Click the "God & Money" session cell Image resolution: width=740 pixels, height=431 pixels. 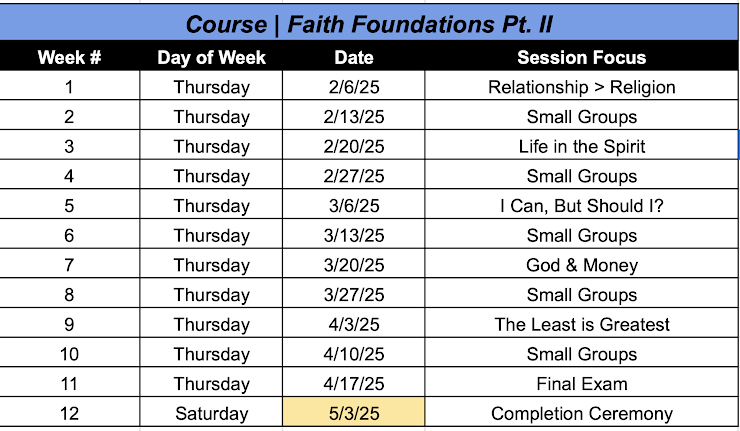pos(581,265)
